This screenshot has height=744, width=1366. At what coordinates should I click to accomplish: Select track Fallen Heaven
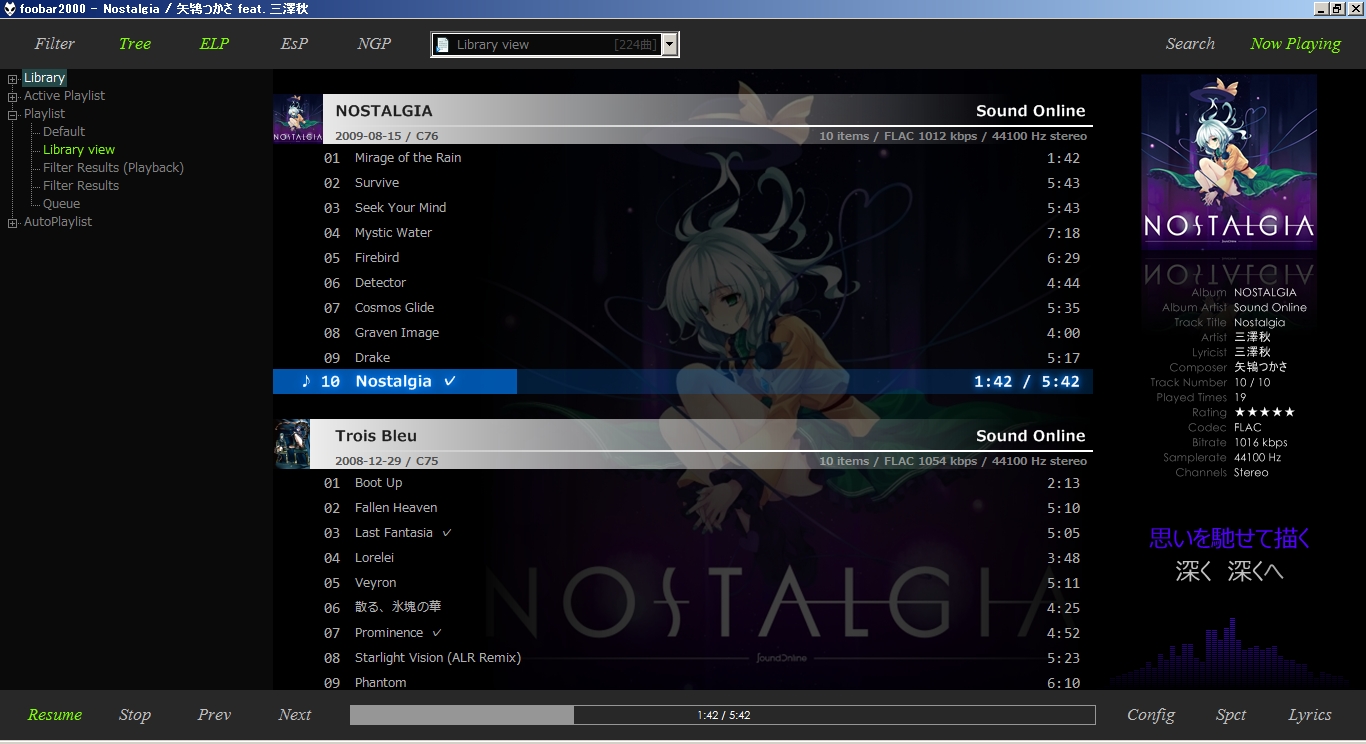click(x=683, y=508)
